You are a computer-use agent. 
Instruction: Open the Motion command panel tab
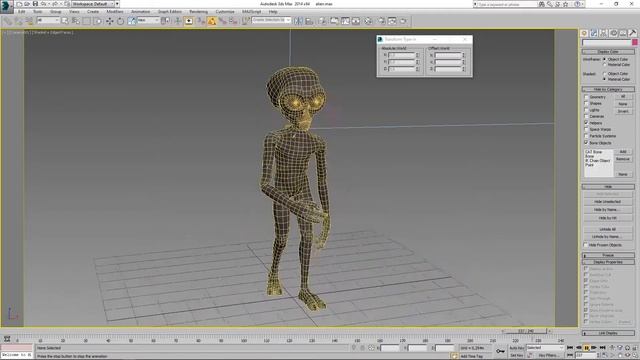[613, 33]
